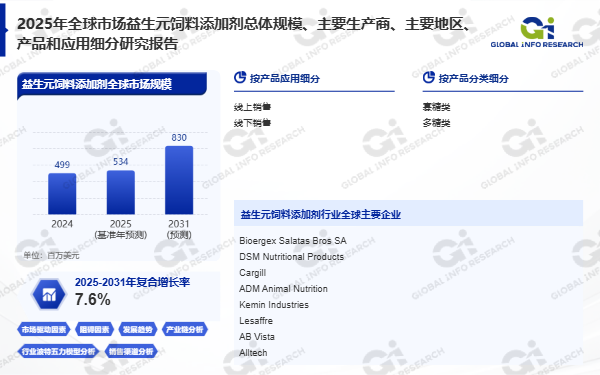Click the 2031 forecast bar showing 830
600x375 pixels.
coord(179,180)
